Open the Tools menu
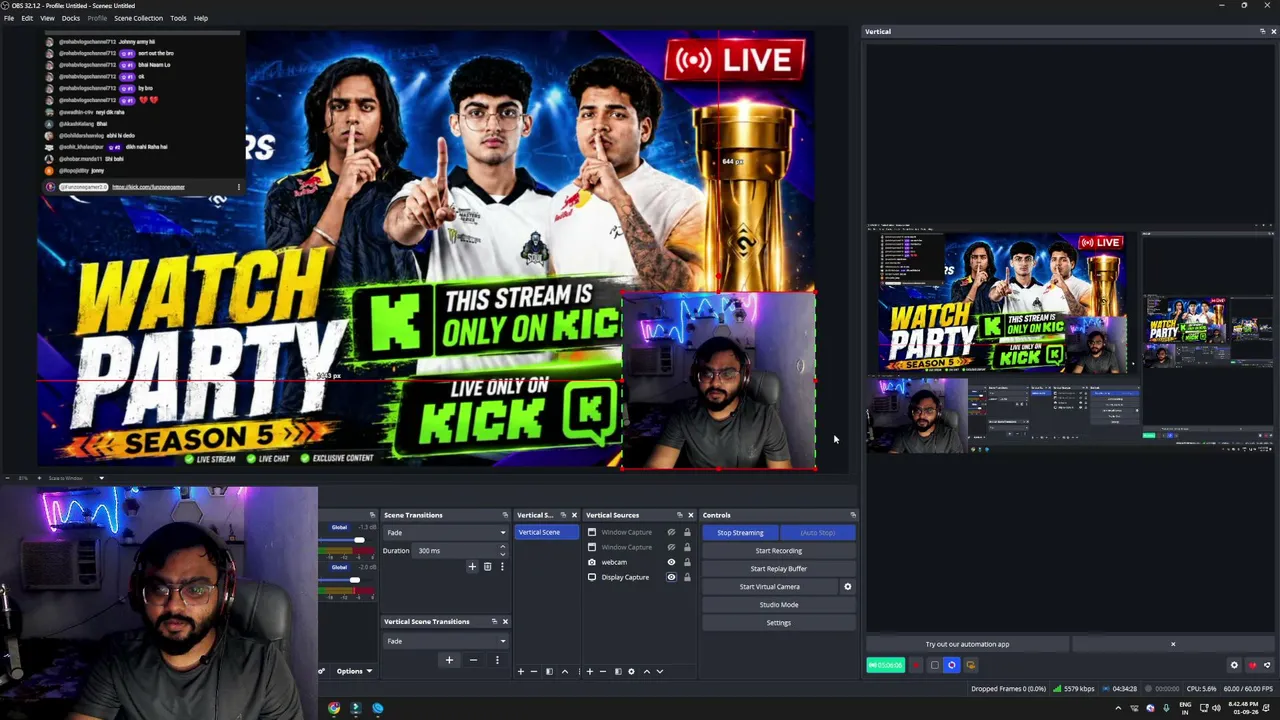The image size is (1280, 720). pyautogui.click(x=178, y=18)
